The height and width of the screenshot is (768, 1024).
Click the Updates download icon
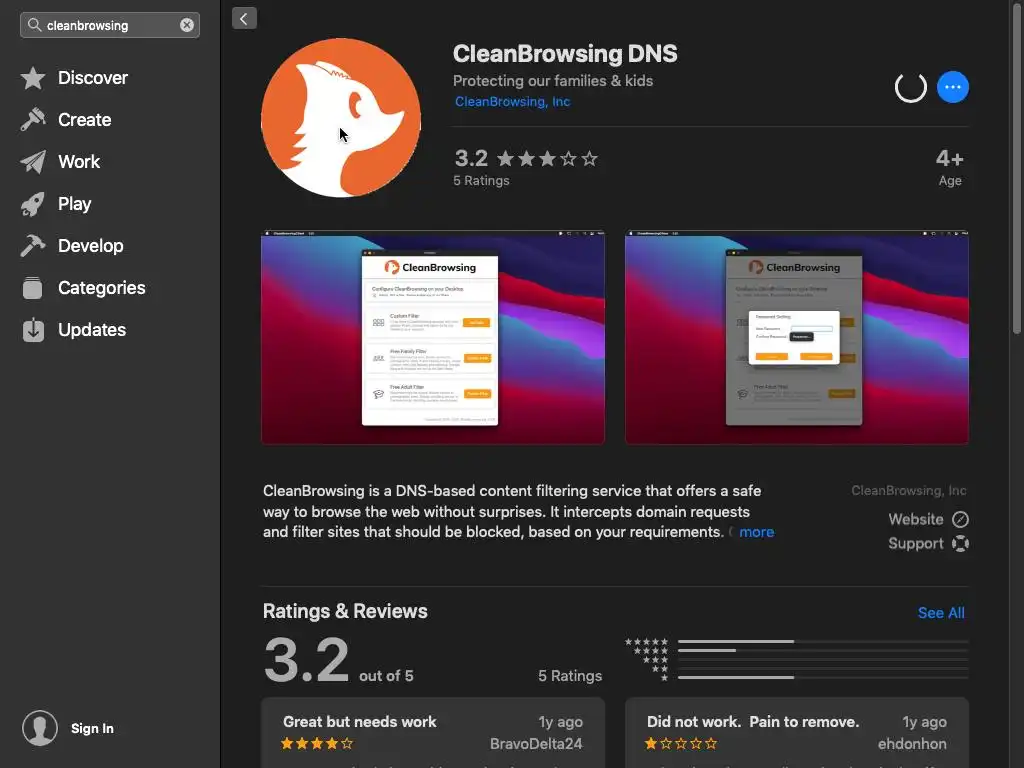(33, 330)
